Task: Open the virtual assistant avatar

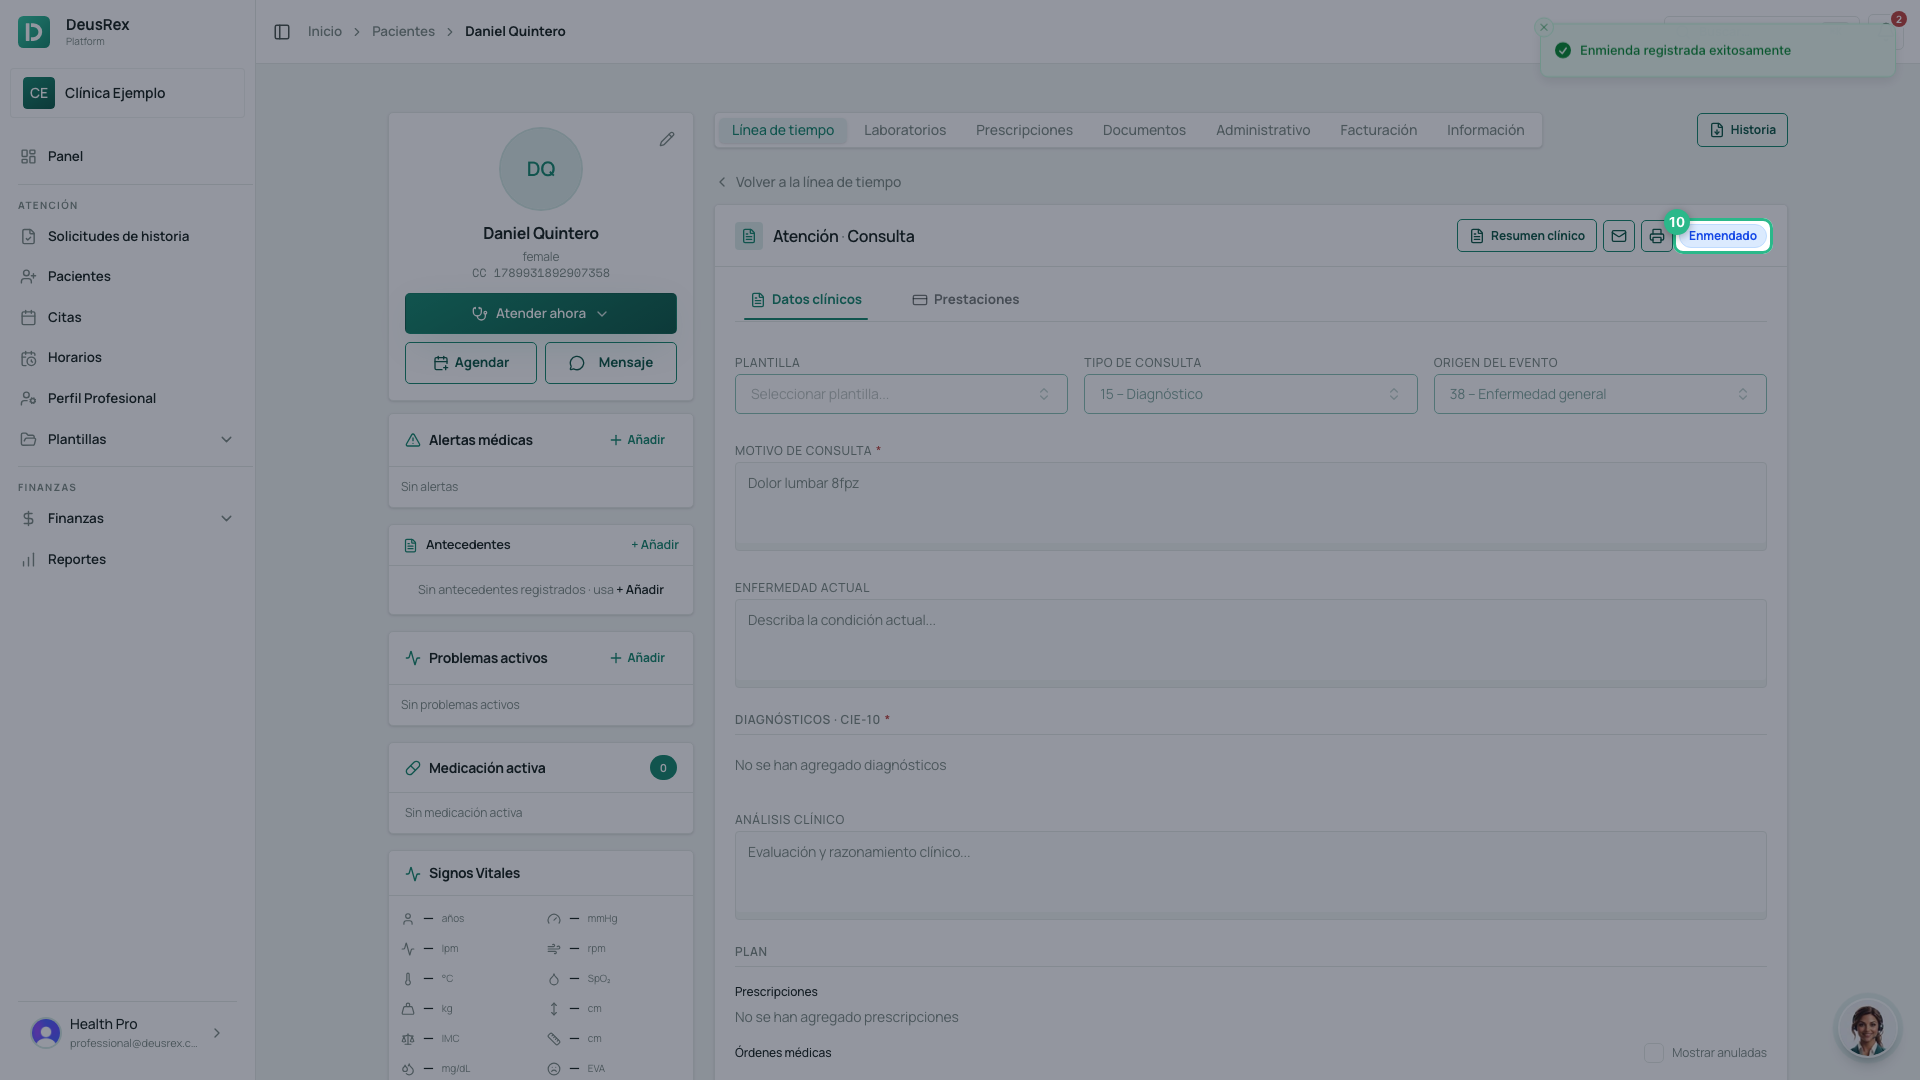Action: click(x=1867, y=1027)
